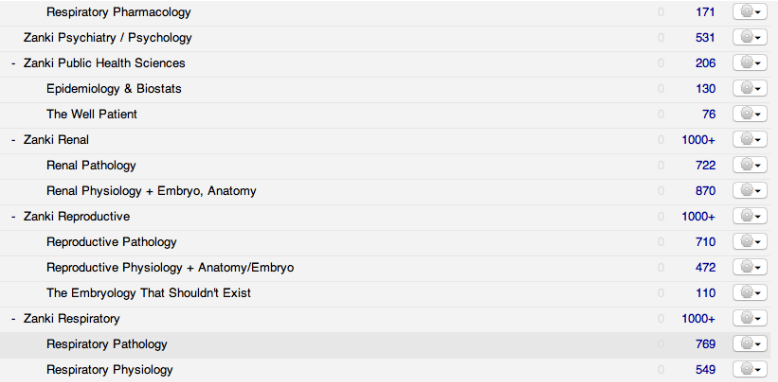Image resolution: width=778 pixels, height=382 pixels.
Task: Collapse the Zanki Renal deck
Action: pyautogui.click(x=13, y=140)
